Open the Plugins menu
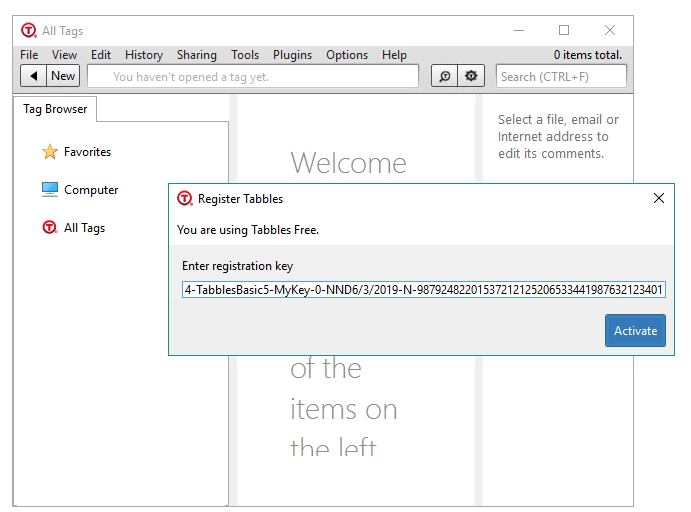Image resolution: width=691 pixels, height=512 pixels. (292, 55)
